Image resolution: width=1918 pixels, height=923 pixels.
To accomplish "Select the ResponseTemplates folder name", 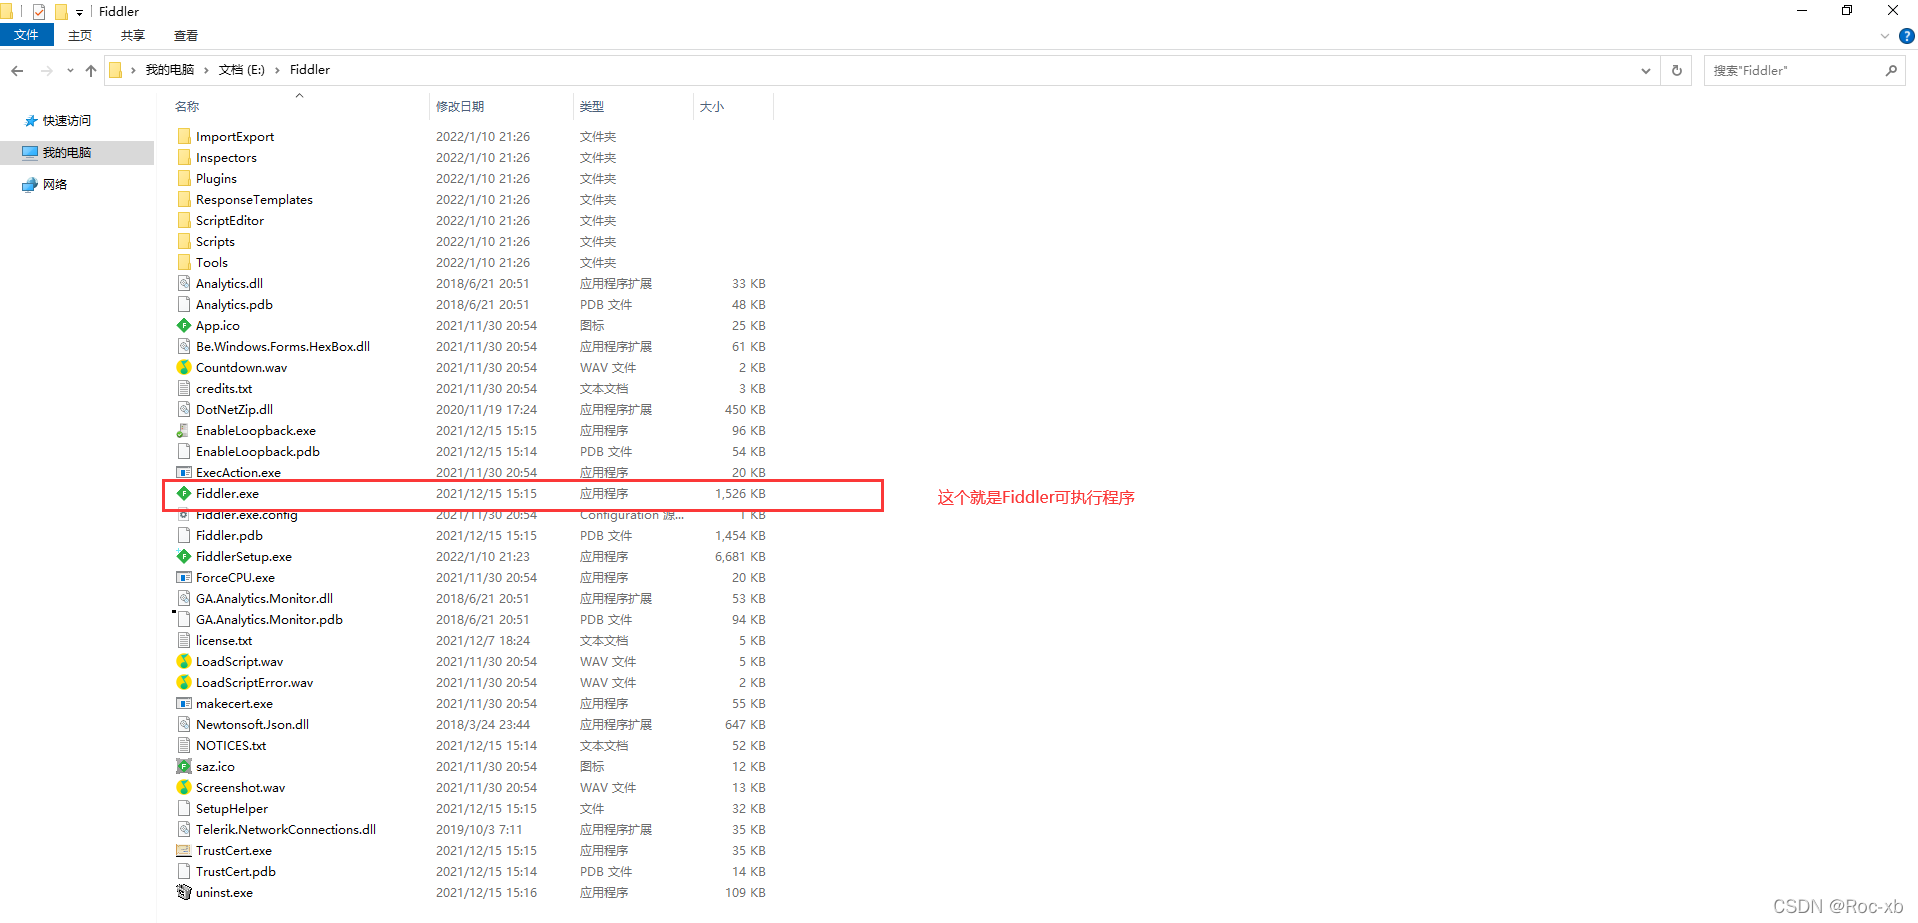I will pyautogui.click(x=254, y=199).
